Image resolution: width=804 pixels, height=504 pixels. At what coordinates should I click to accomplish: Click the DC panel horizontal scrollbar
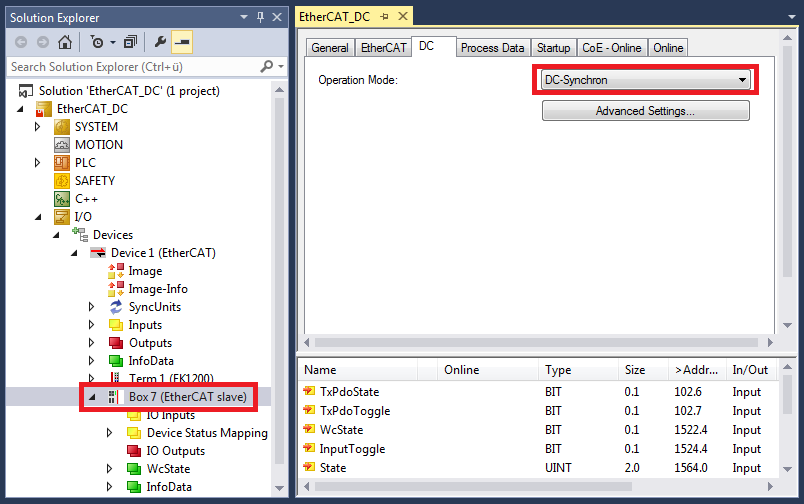538,342
